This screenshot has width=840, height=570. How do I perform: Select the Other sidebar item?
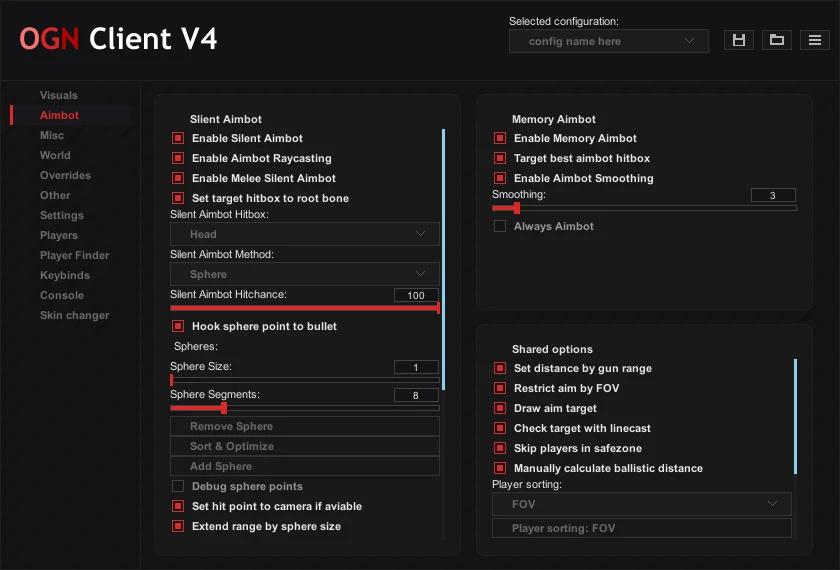(55, 196)
